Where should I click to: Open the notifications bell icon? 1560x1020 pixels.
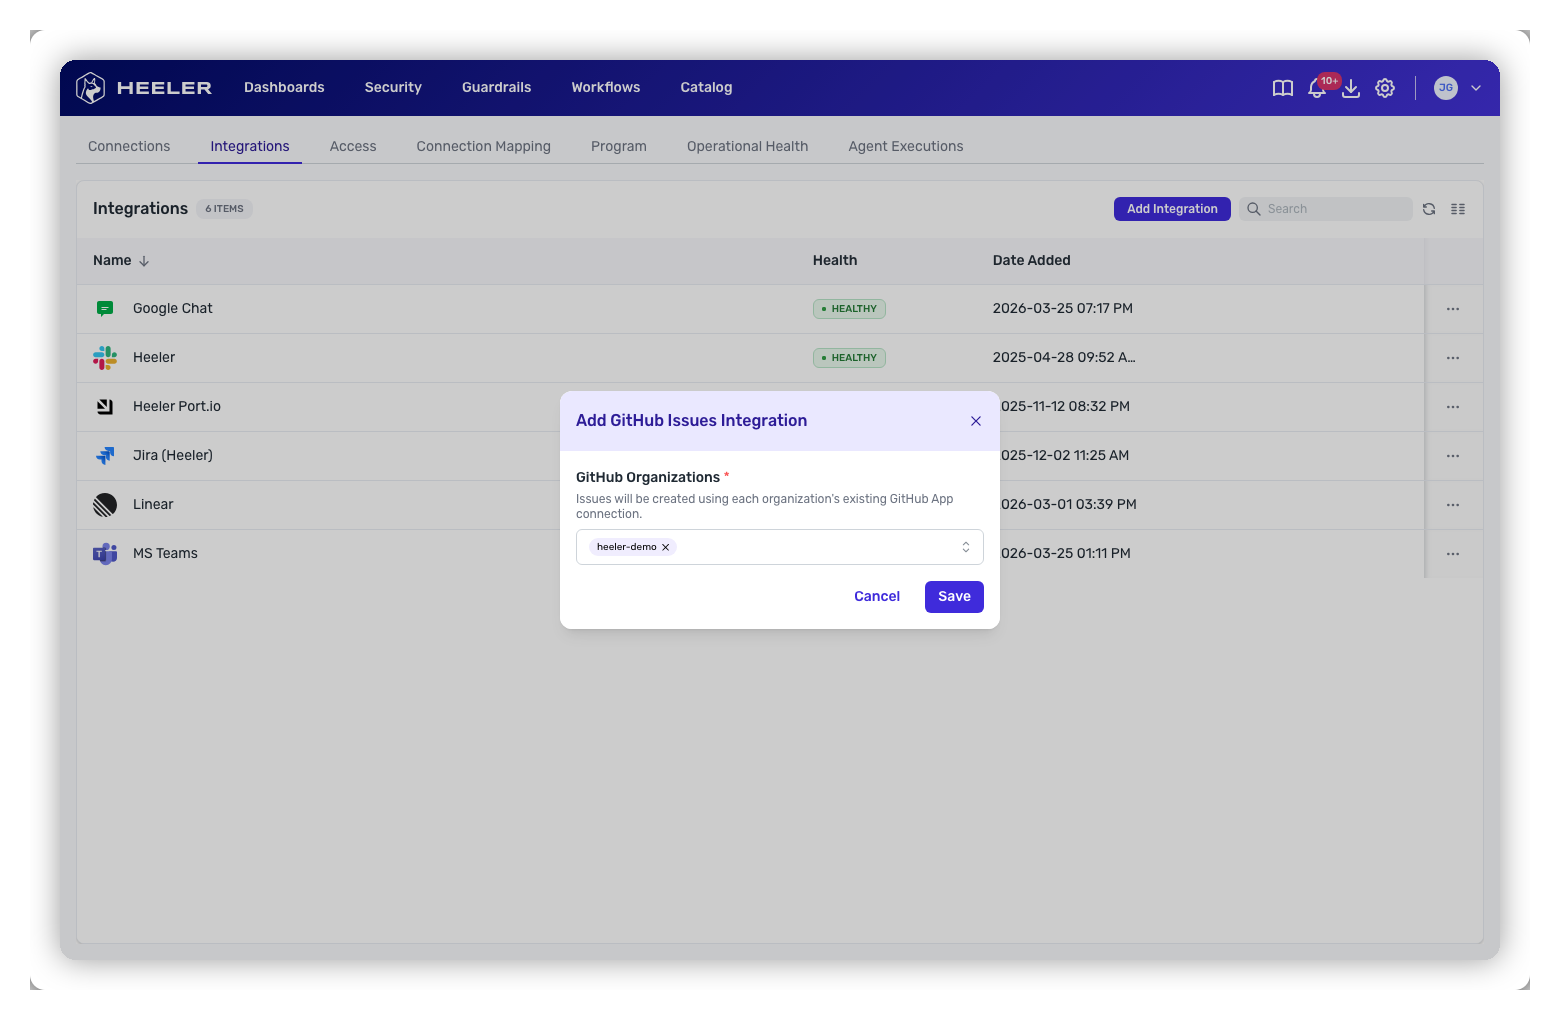pos(1317,88)
